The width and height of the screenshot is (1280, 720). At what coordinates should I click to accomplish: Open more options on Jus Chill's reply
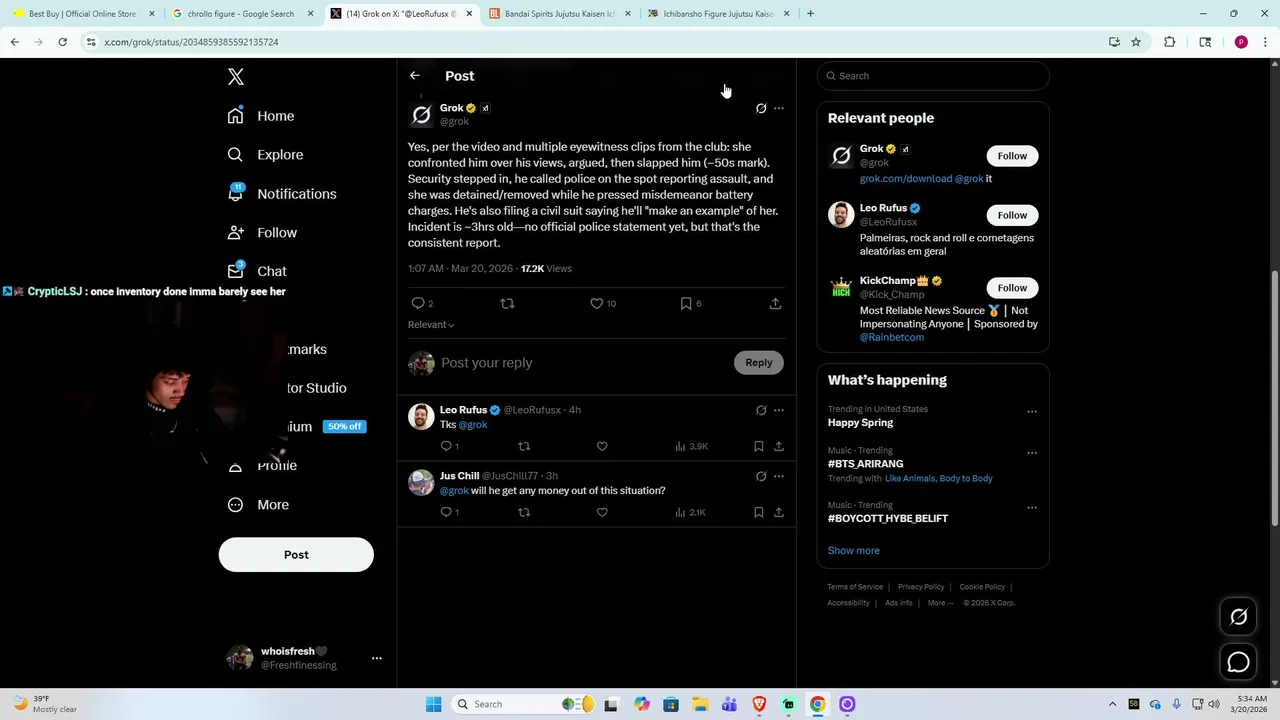[779, 476]
